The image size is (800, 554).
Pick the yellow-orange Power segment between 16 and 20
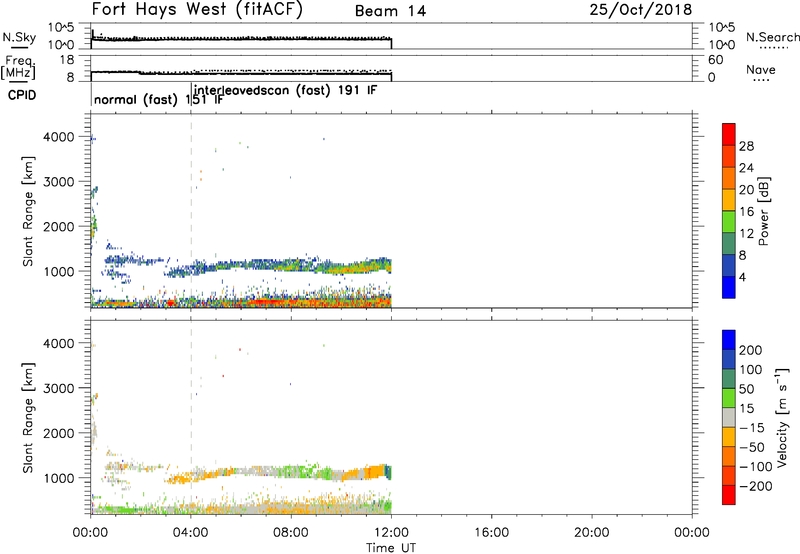[729, 199]
